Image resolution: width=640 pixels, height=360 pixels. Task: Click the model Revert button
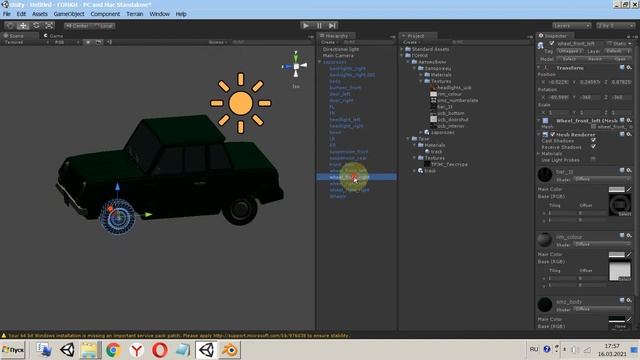[595, 59]
